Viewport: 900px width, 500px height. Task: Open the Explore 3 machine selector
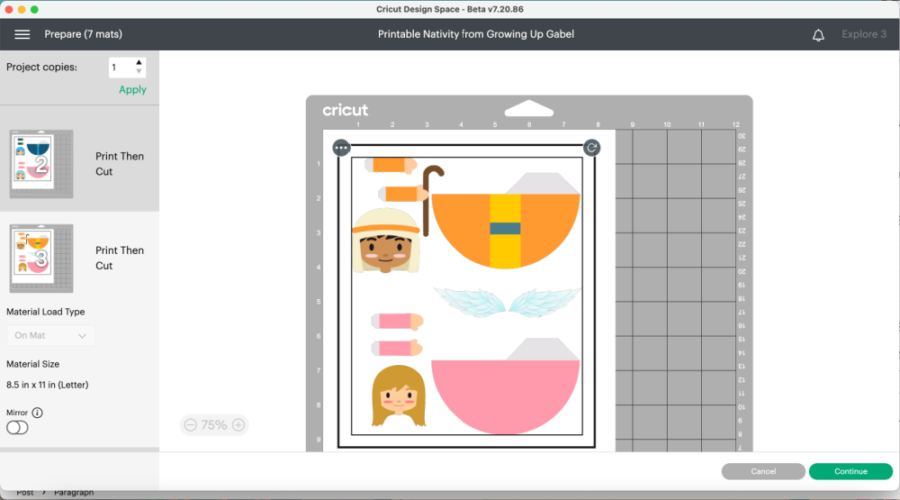click(863, 35)
